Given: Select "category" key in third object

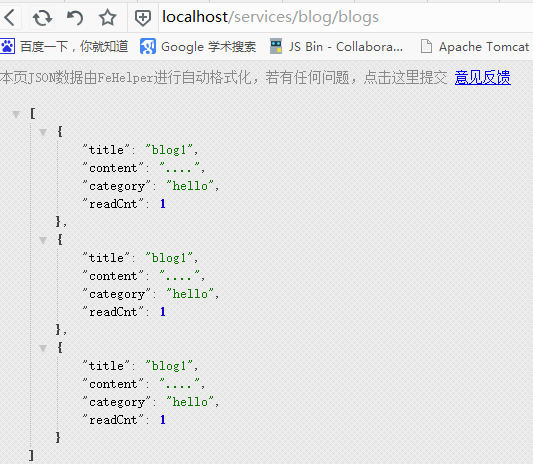Looking at the screenshot, I should pyautogui.click(x=117, y=402).
